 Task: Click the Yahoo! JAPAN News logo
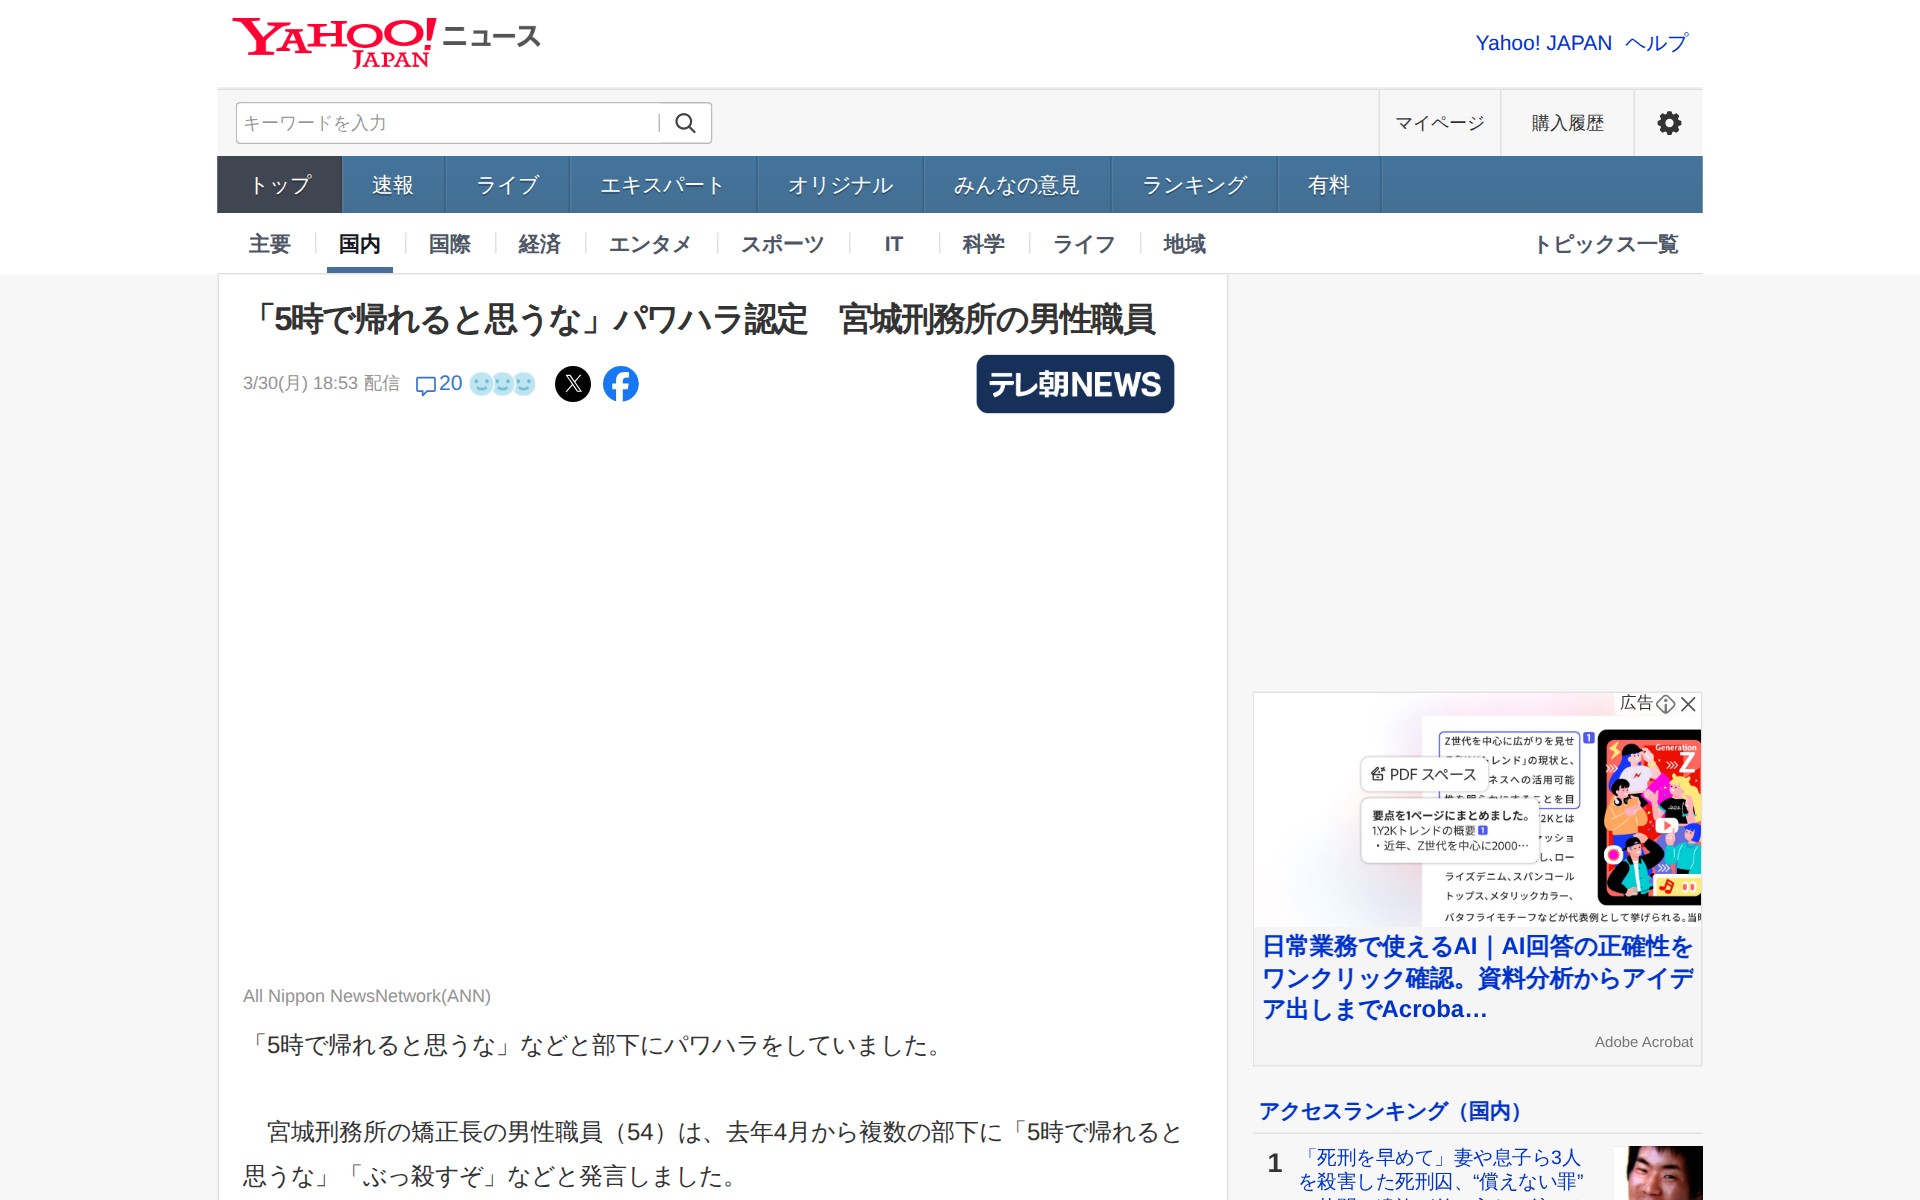pos(386,42)
